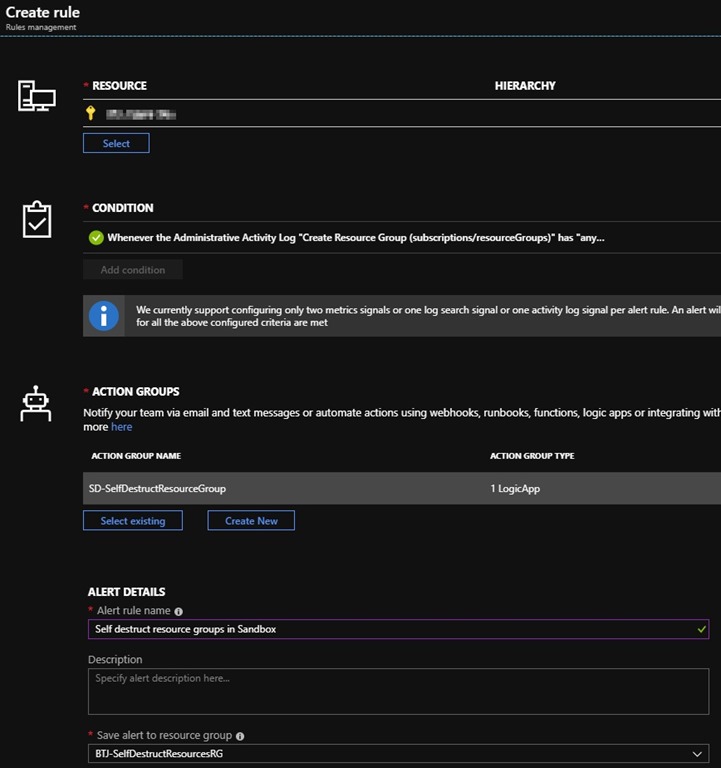Click the Action Group Name column header

click(x=136, y=456)
